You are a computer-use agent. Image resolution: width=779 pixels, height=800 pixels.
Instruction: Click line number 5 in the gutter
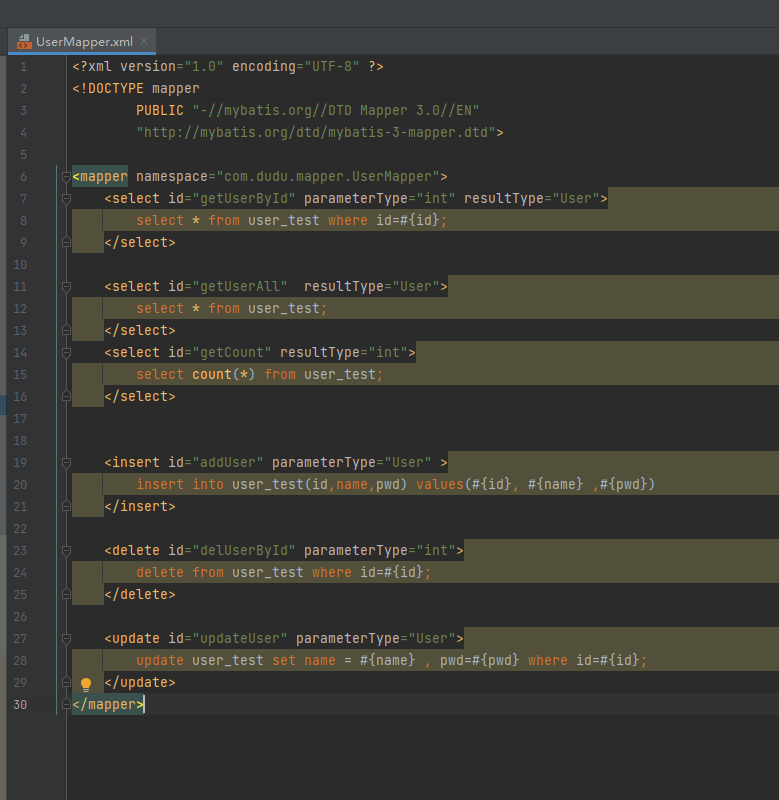click(23, 155)
